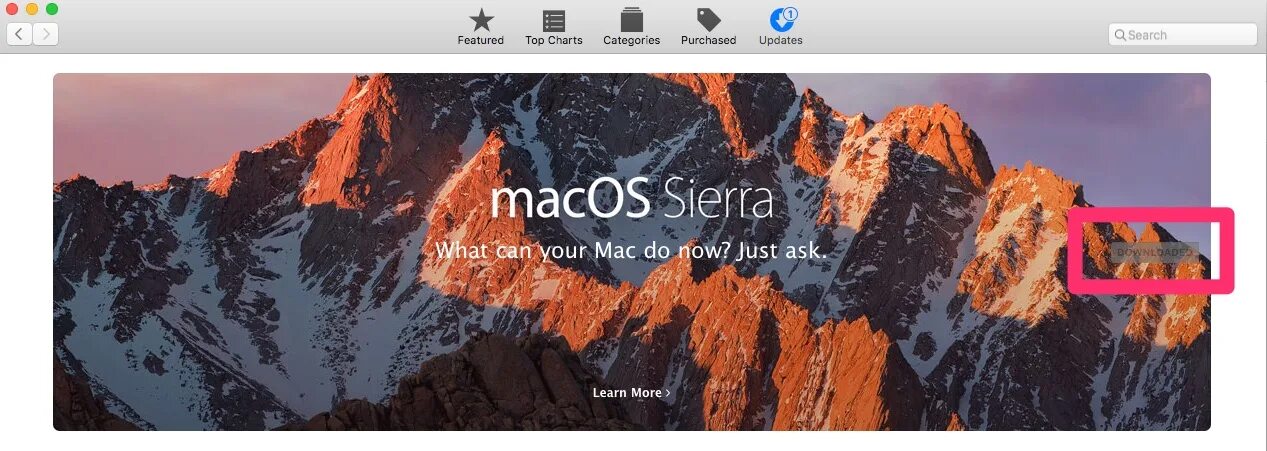
Task: Follow the Learn More link
Action: (631, 393)
